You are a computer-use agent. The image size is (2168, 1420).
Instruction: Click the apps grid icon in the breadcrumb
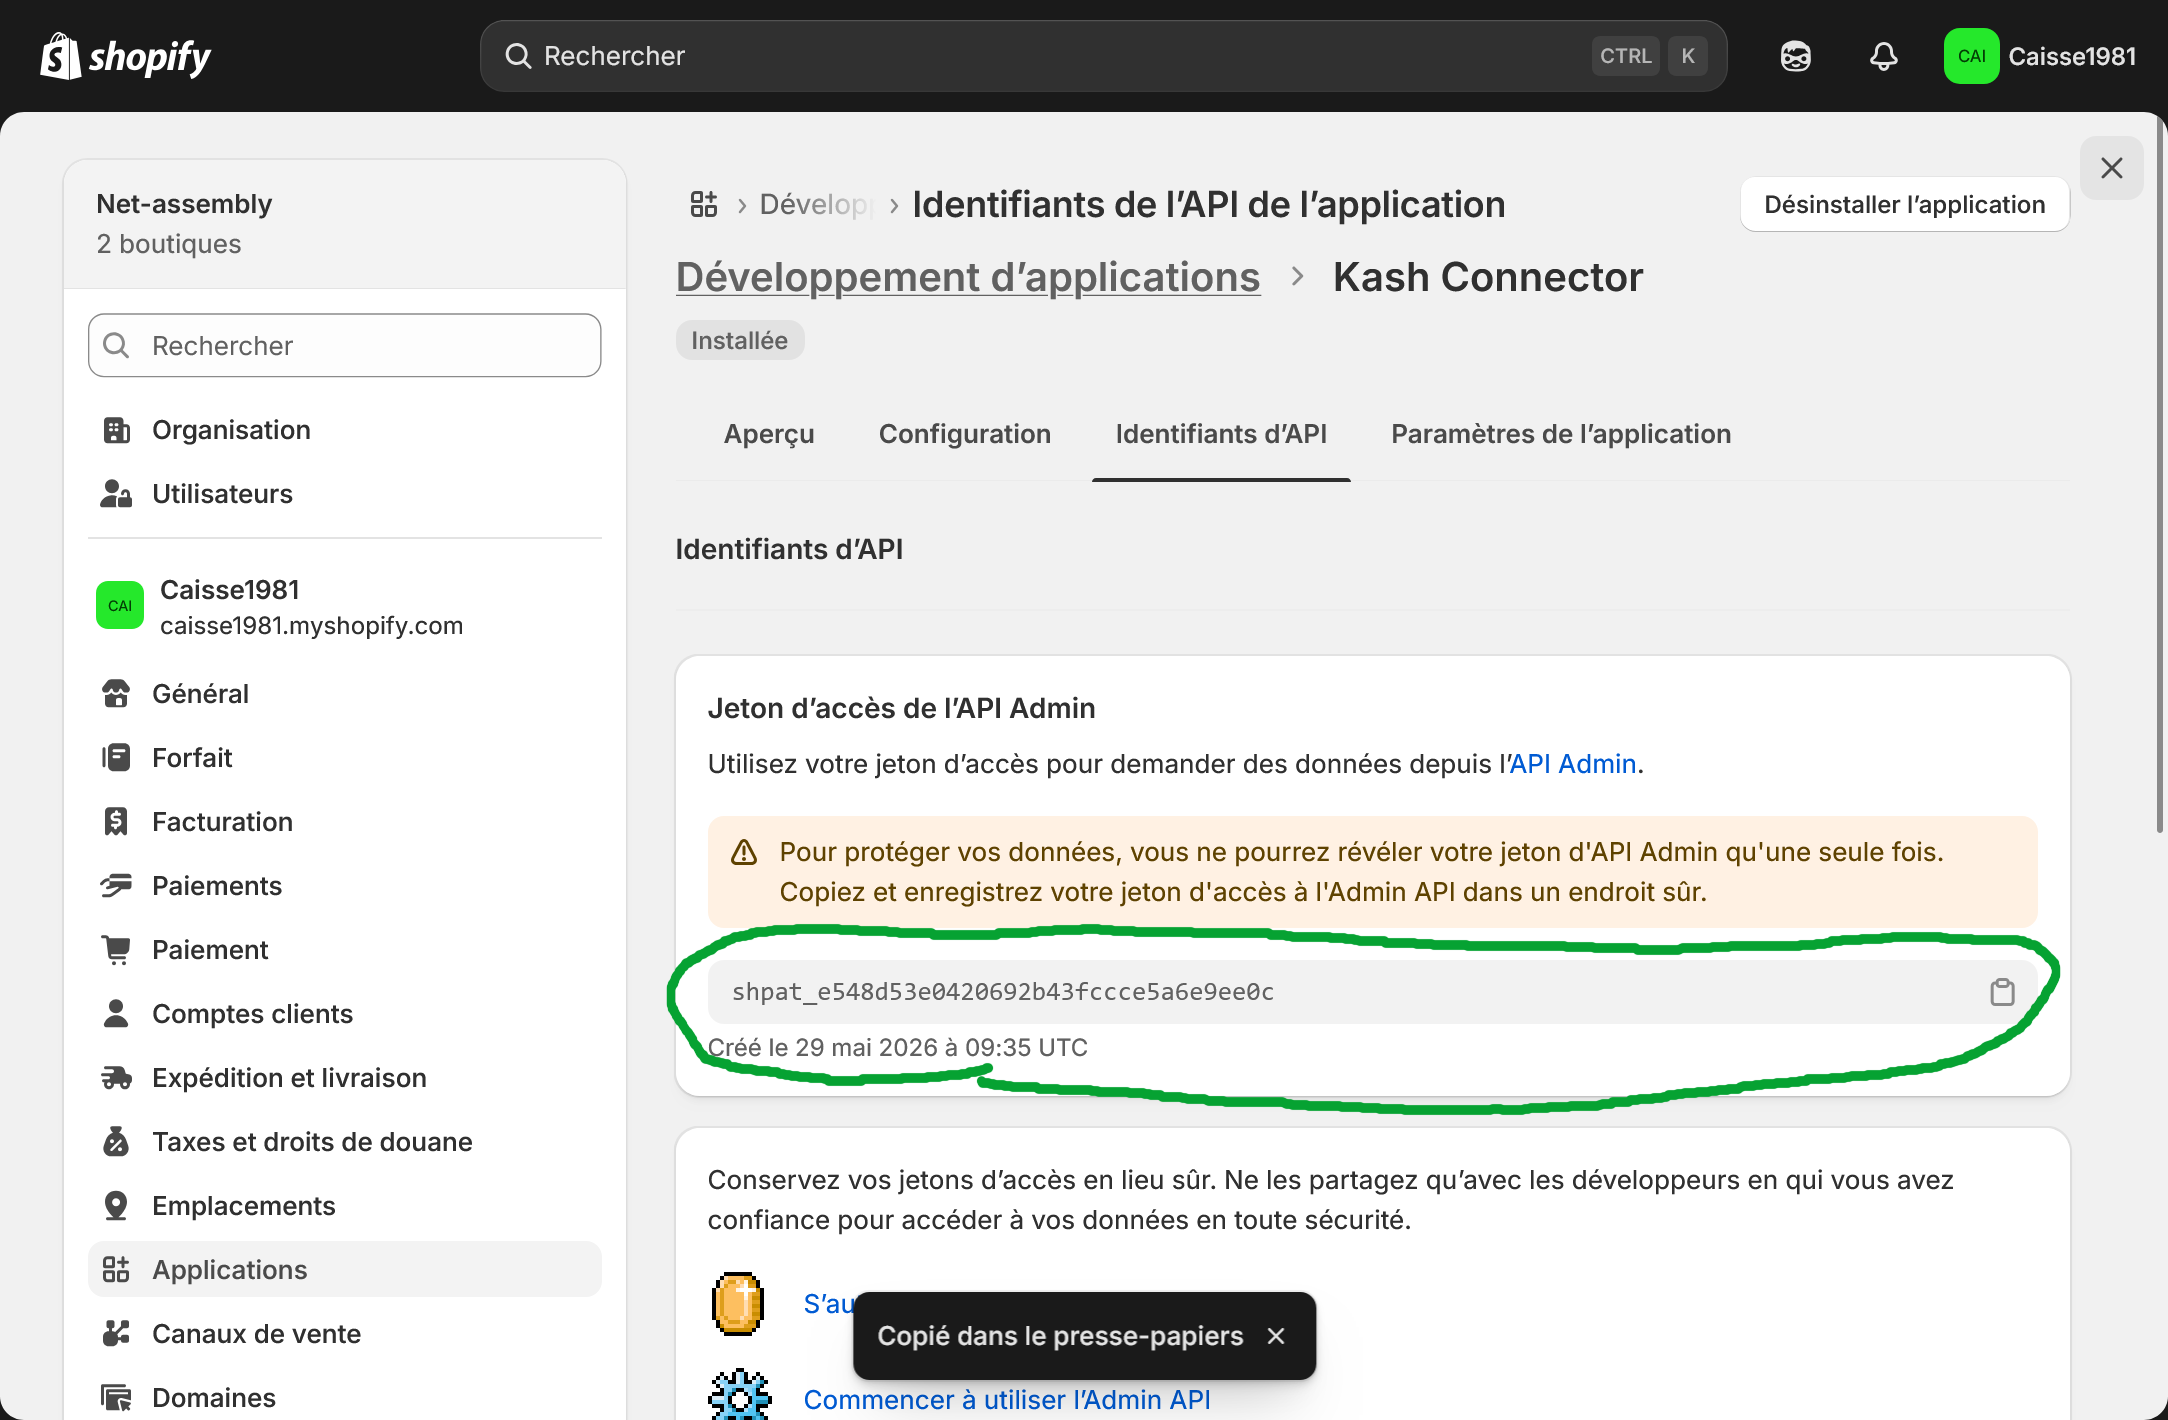(x=704, y=204)
